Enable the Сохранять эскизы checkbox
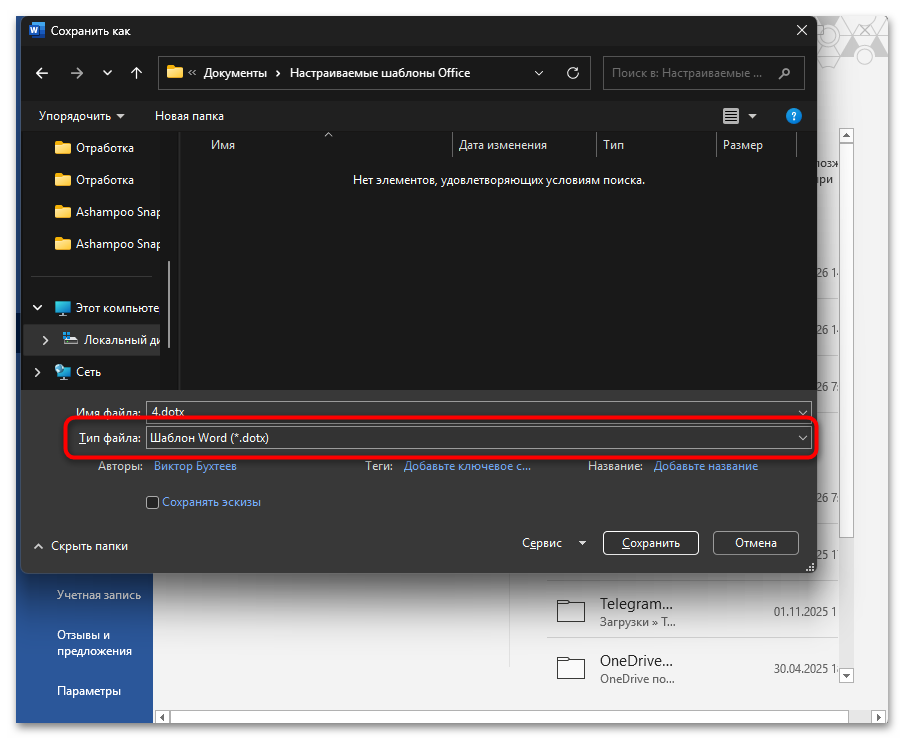 pyautogui.click(x=153, y=502)
